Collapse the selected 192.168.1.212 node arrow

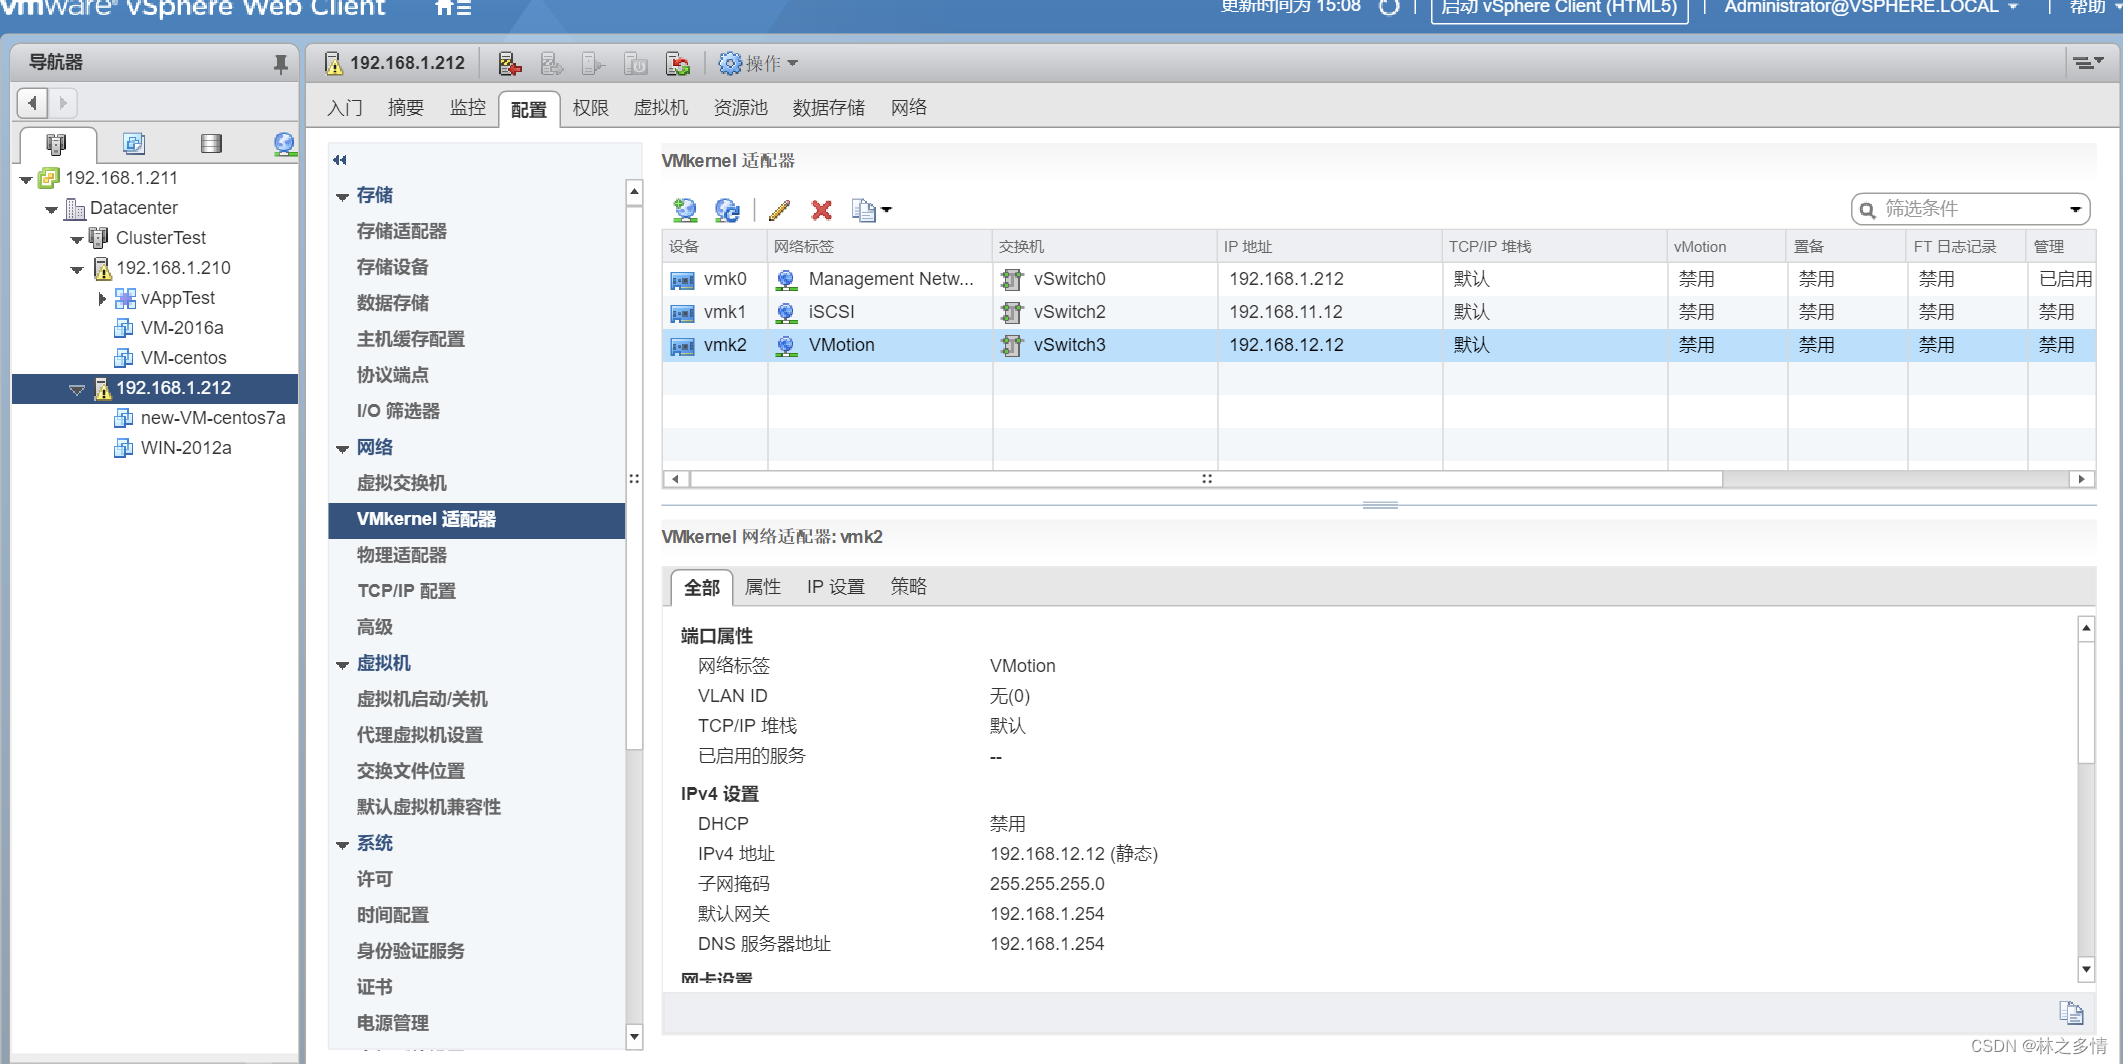pos(77,389)
